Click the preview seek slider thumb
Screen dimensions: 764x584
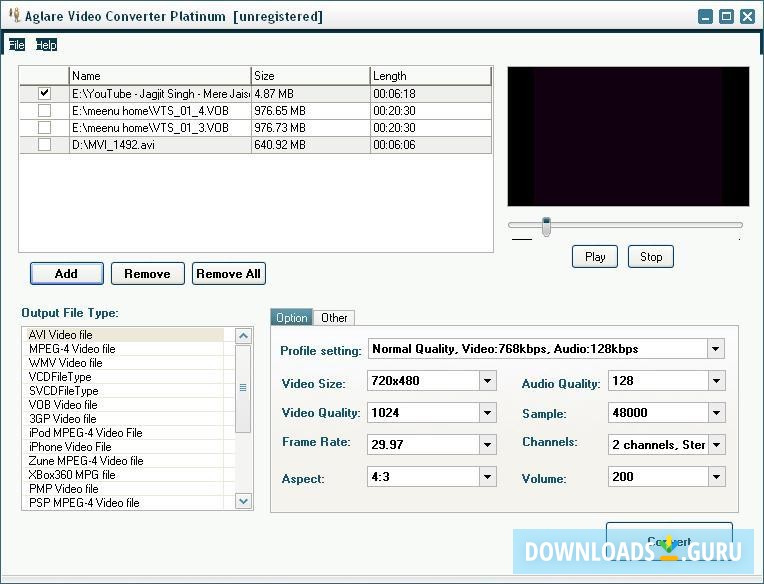546,226
